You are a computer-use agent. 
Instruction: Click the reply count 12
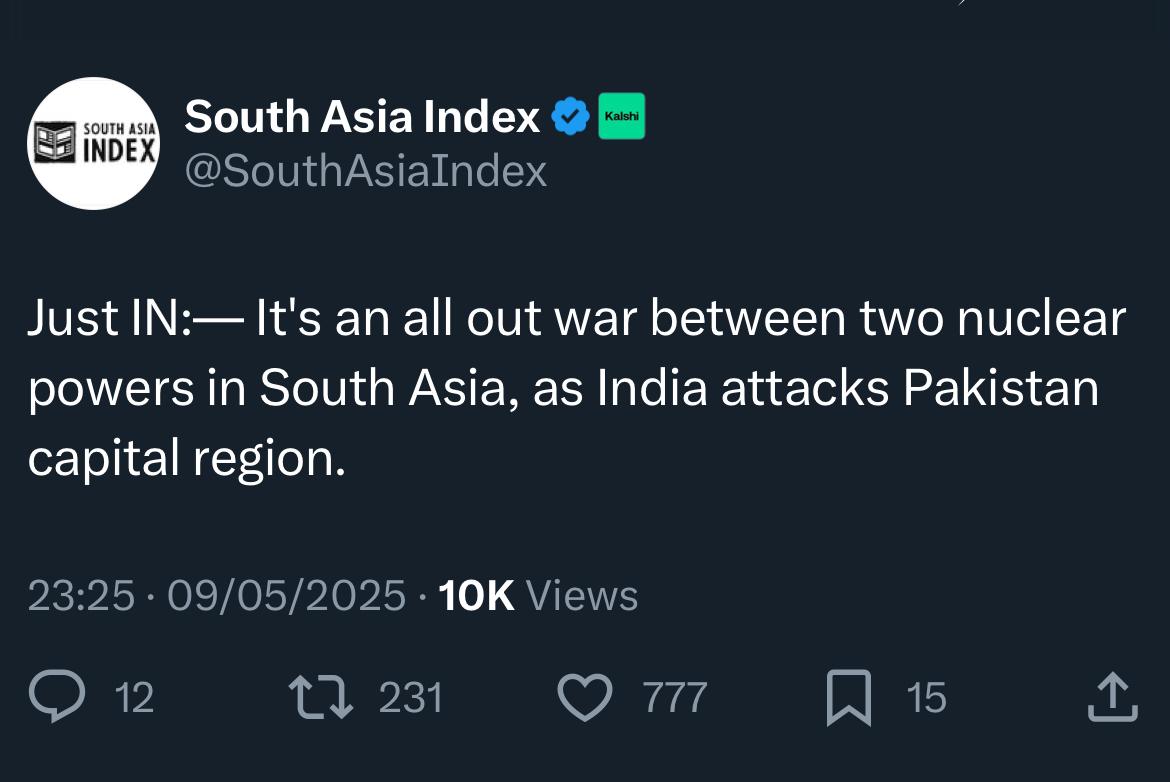(135, 698)
